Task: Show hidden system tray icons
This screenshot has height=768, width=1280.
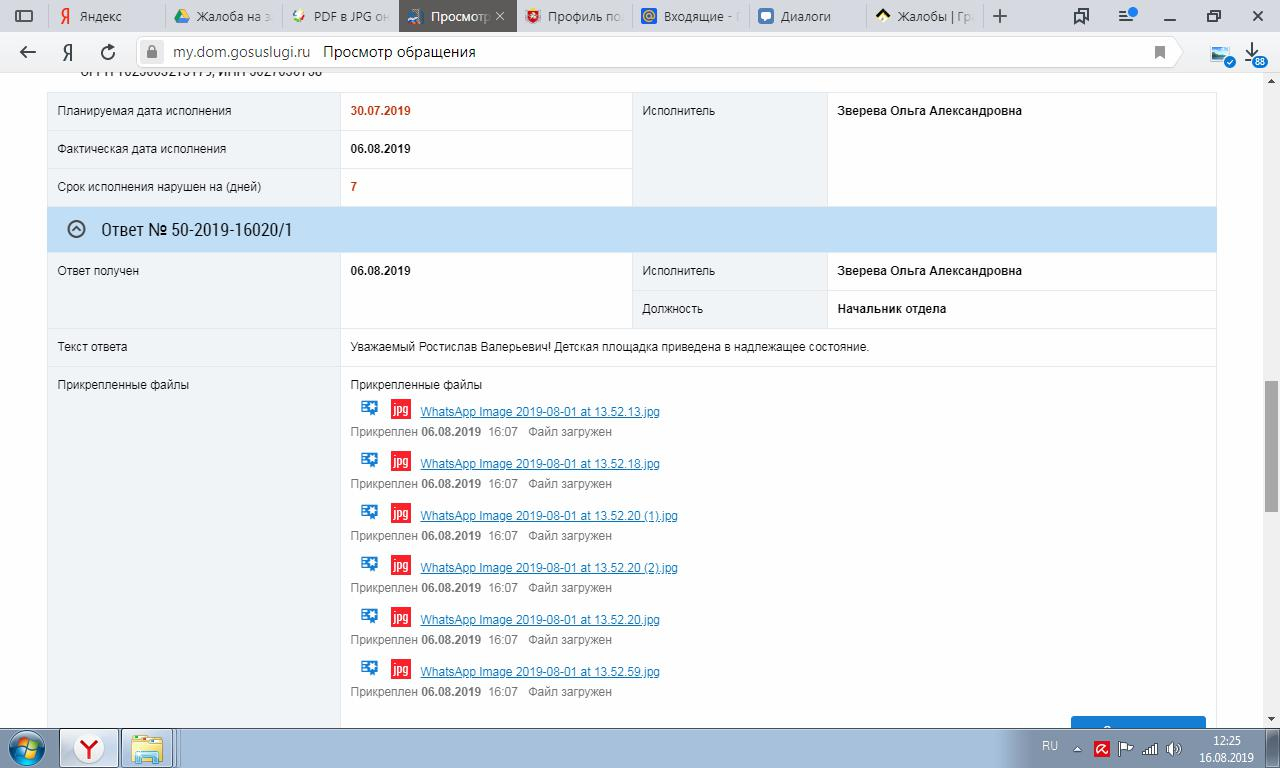Action: pyautogui.click(x=1077, y=748)
